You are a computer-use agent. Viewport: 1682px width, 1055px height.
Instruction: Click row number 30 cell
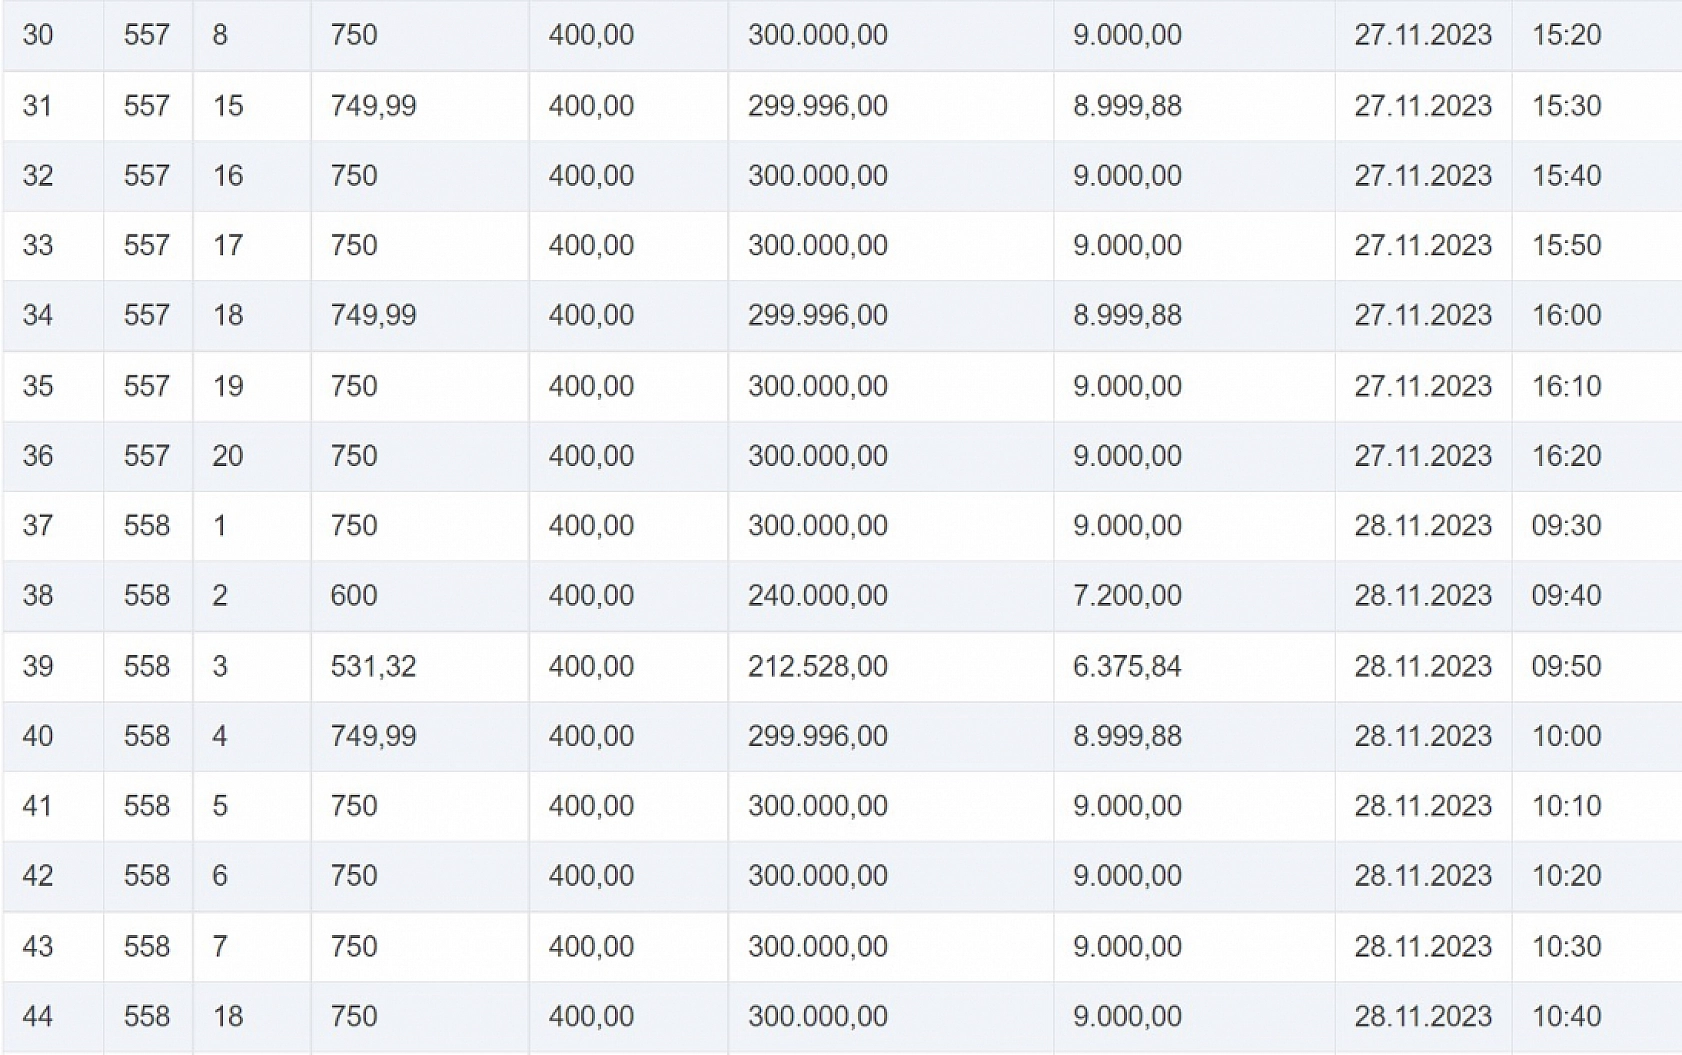tap(38, 35)
